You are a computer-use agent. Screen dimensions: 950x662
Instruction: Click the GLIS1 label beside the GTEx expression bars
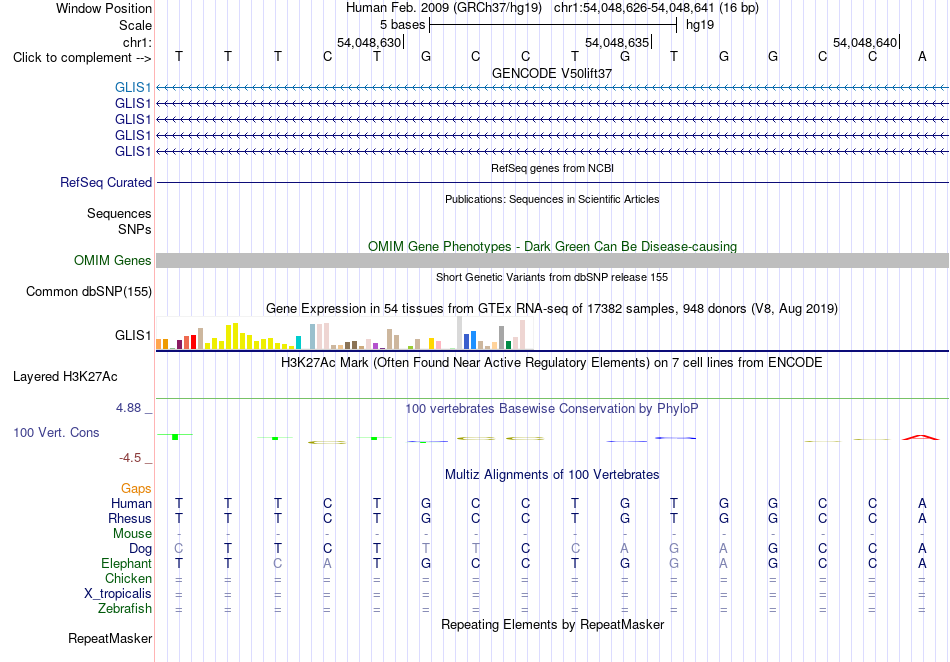(133, 335)
